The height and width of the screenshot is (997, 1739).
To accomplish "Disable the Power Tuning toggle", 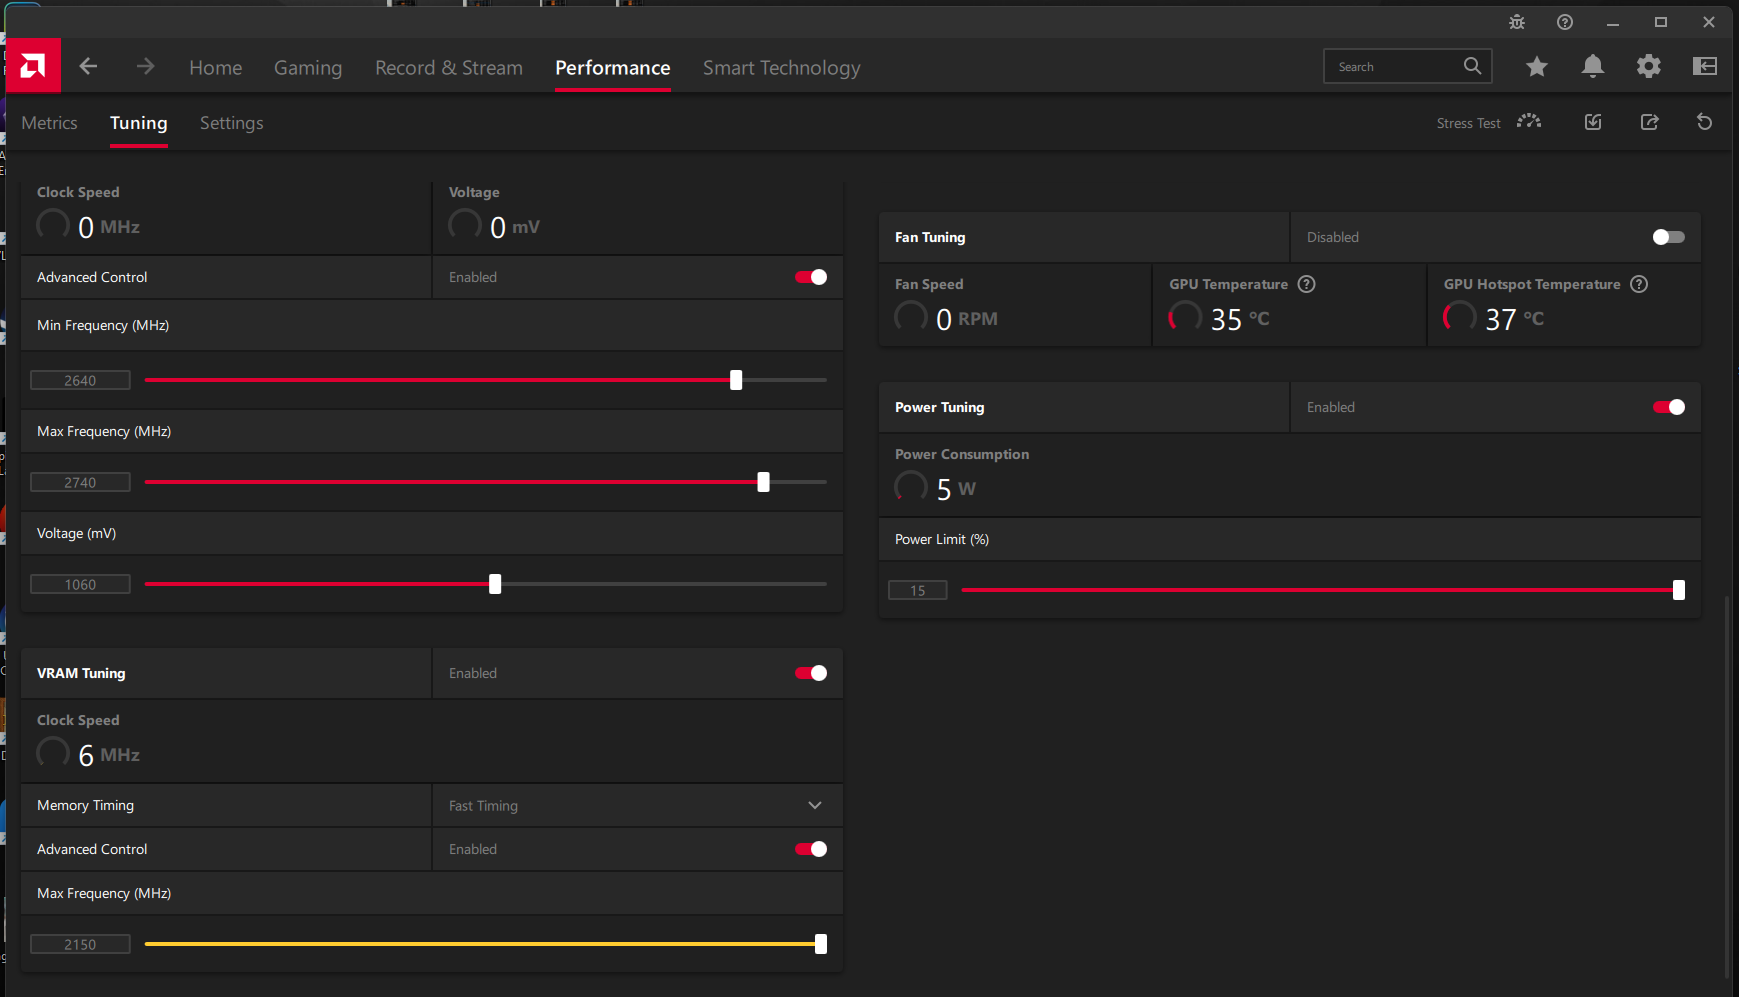I will click(x=1668, y=407).
